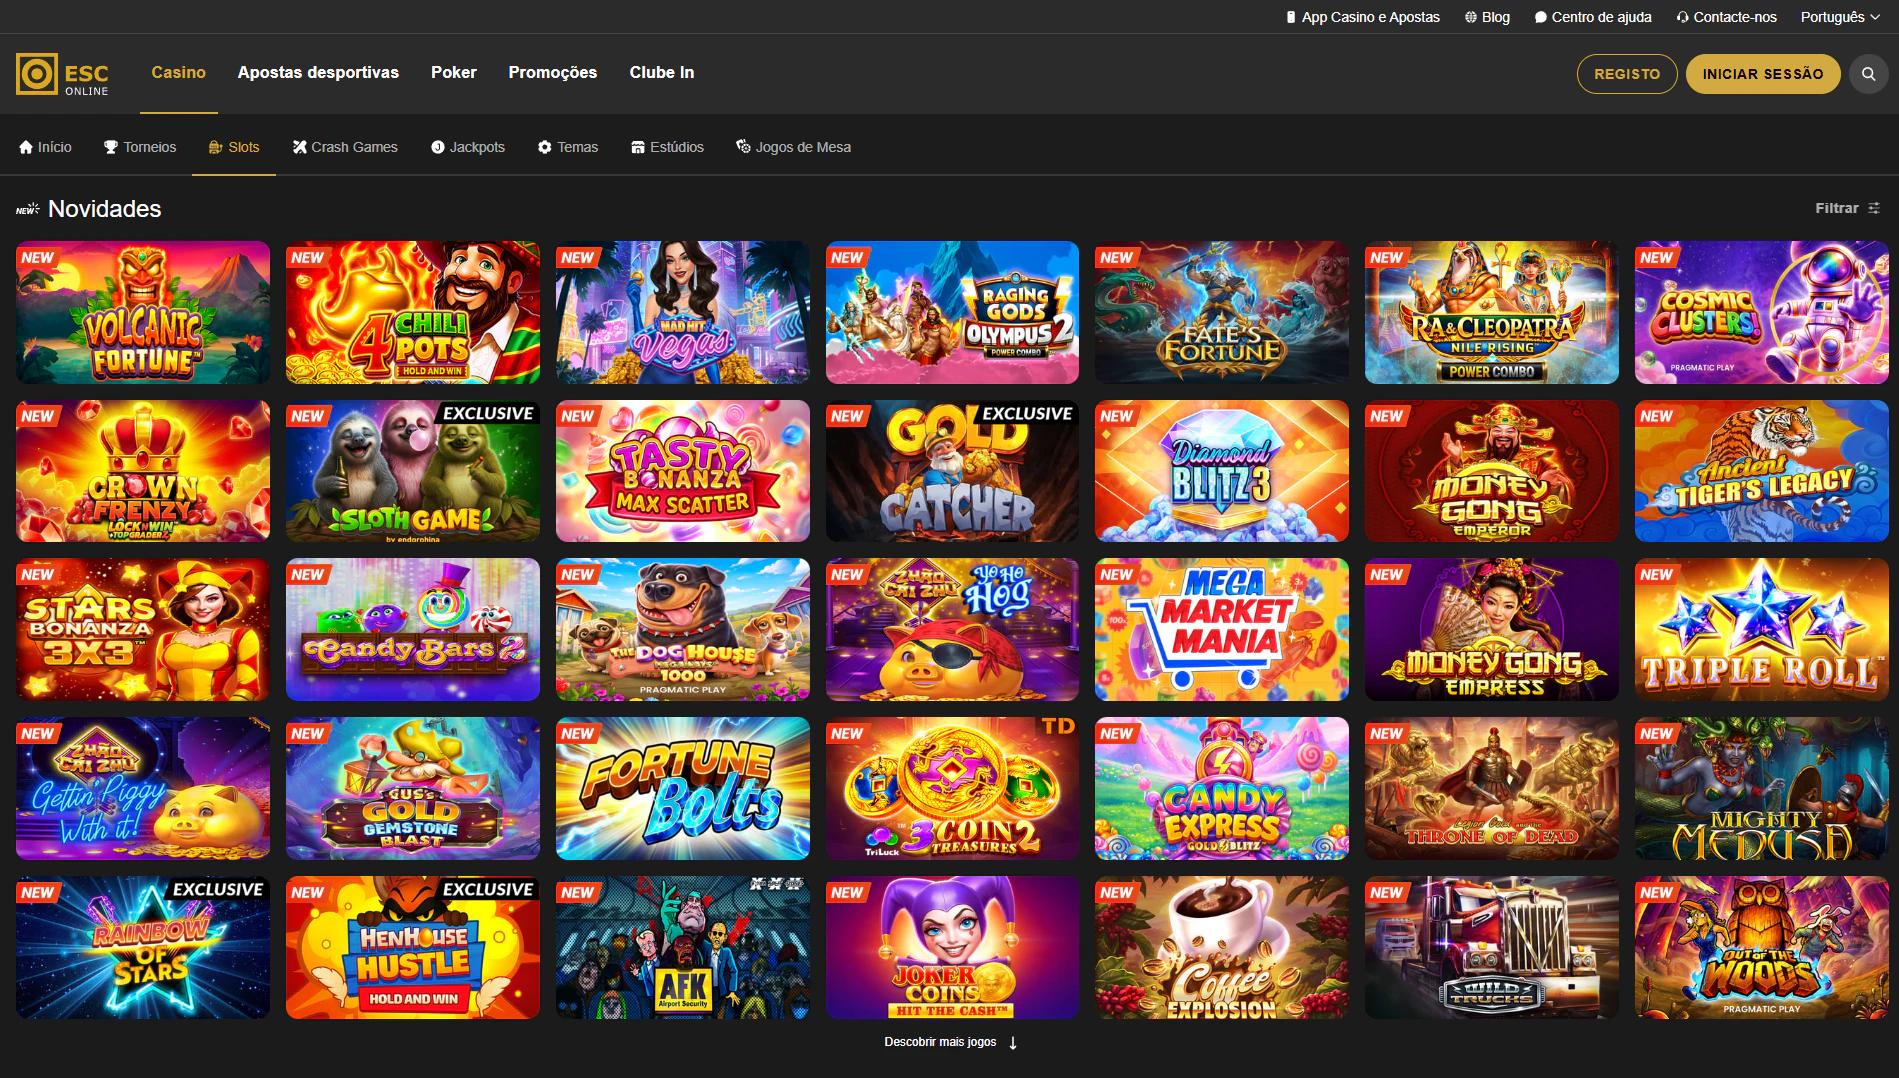The height and width of the screenshot is (1078, 1899).
Task: Click the Contacte-nos headset icon
Action: [1683, 17]
